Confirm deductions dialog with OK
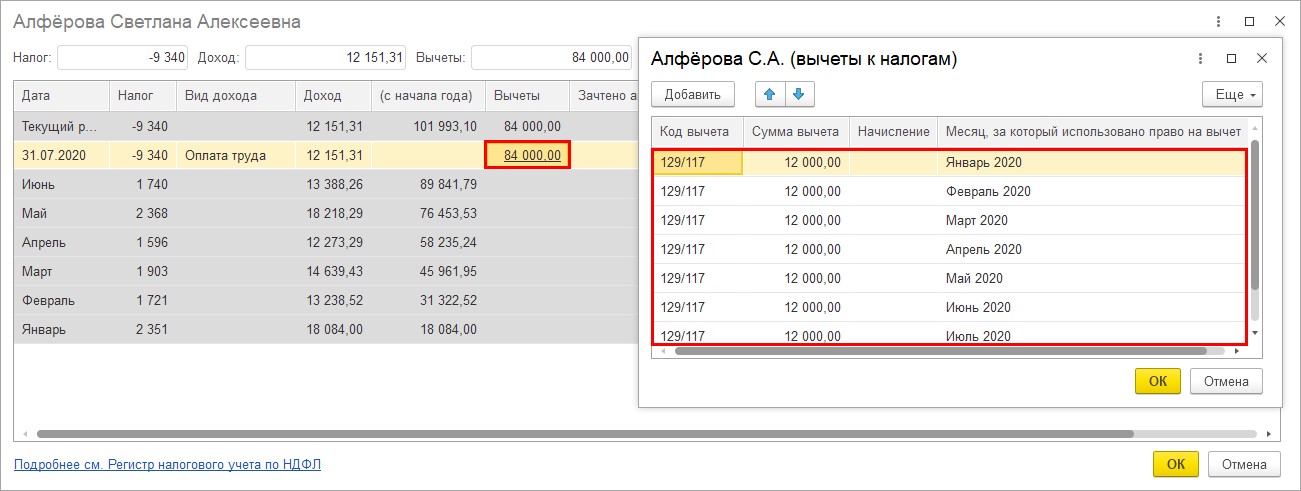The width and height of the screenshot is (1301, 491). tap(1158, 381)
